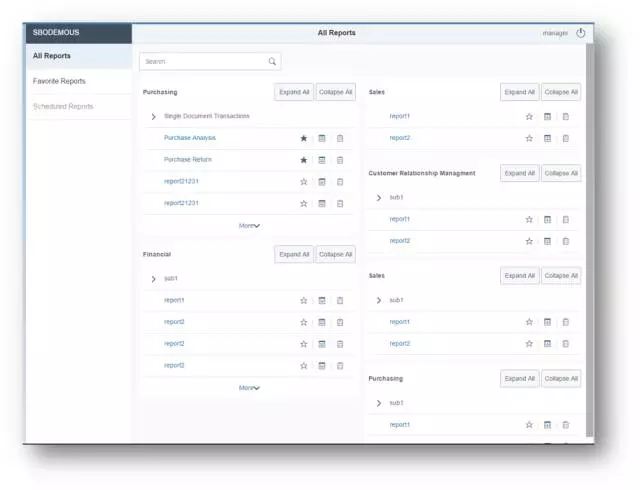This screenshot has width=640, height=490.
Task: Toggle the star on Purchase Return
Action: pos(304,160)
